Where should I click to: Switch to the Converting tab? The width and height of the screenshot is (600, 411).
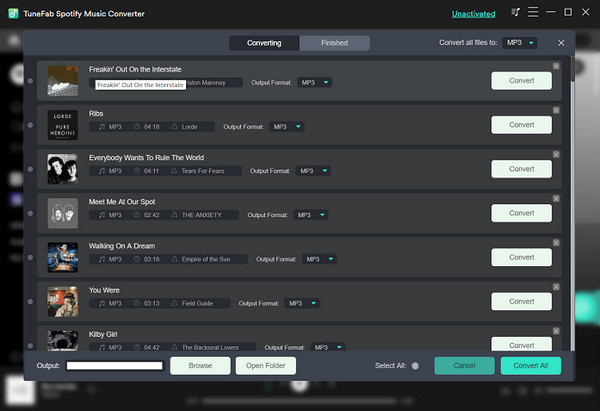tap(264, 43)
